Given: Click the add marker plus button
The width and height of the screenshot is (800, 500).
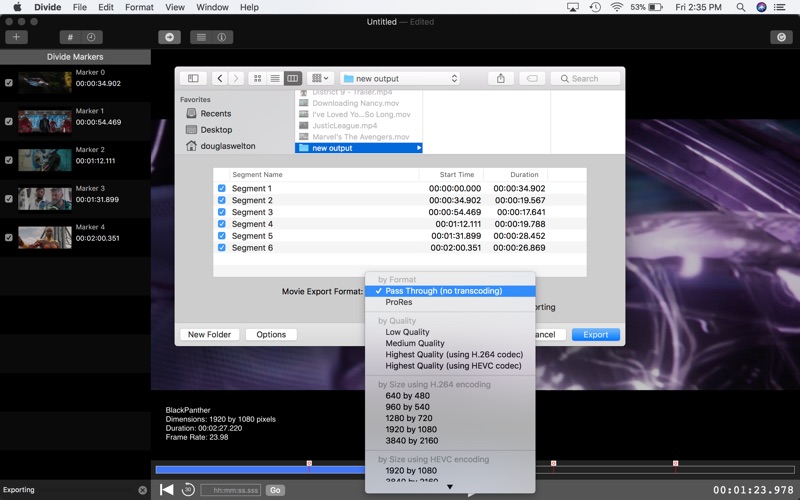Looking at the screenshot, I should (x=16, y=37).
